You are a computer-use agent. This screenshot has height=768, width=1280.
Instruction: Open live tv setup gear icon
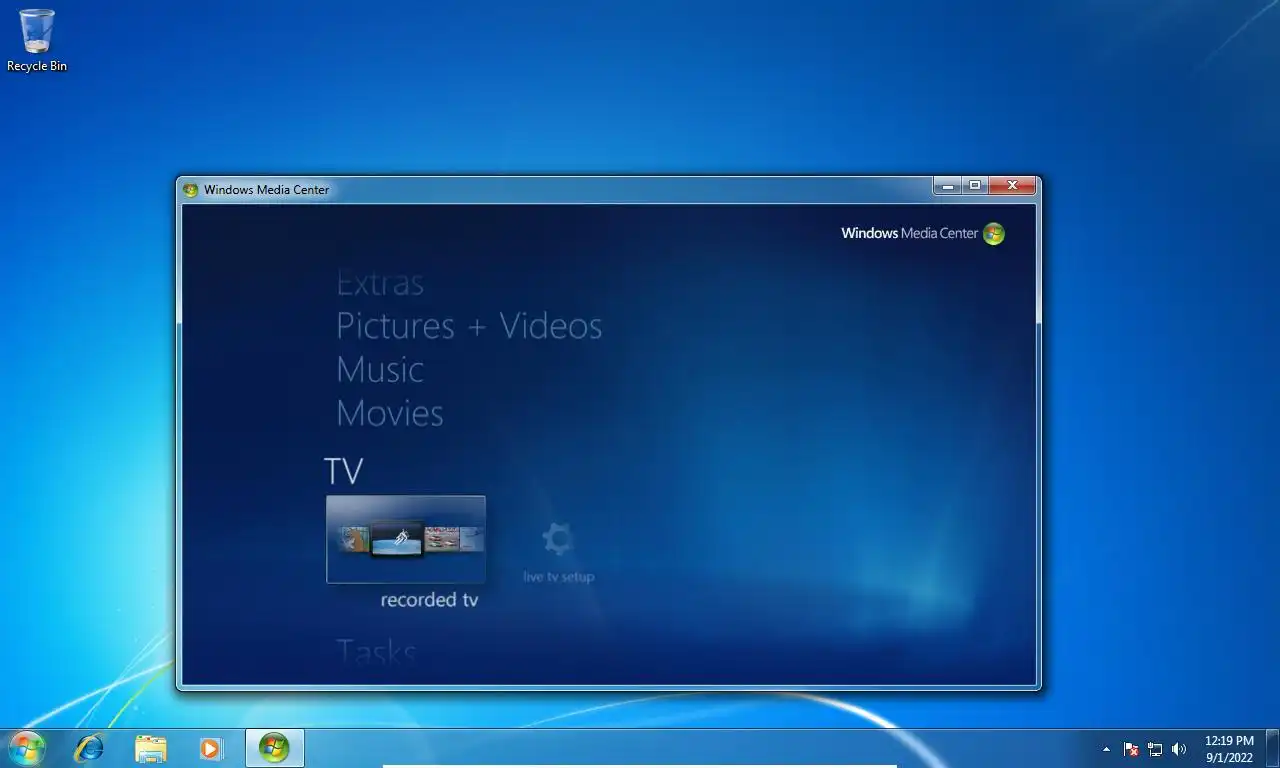click(557, 540)
